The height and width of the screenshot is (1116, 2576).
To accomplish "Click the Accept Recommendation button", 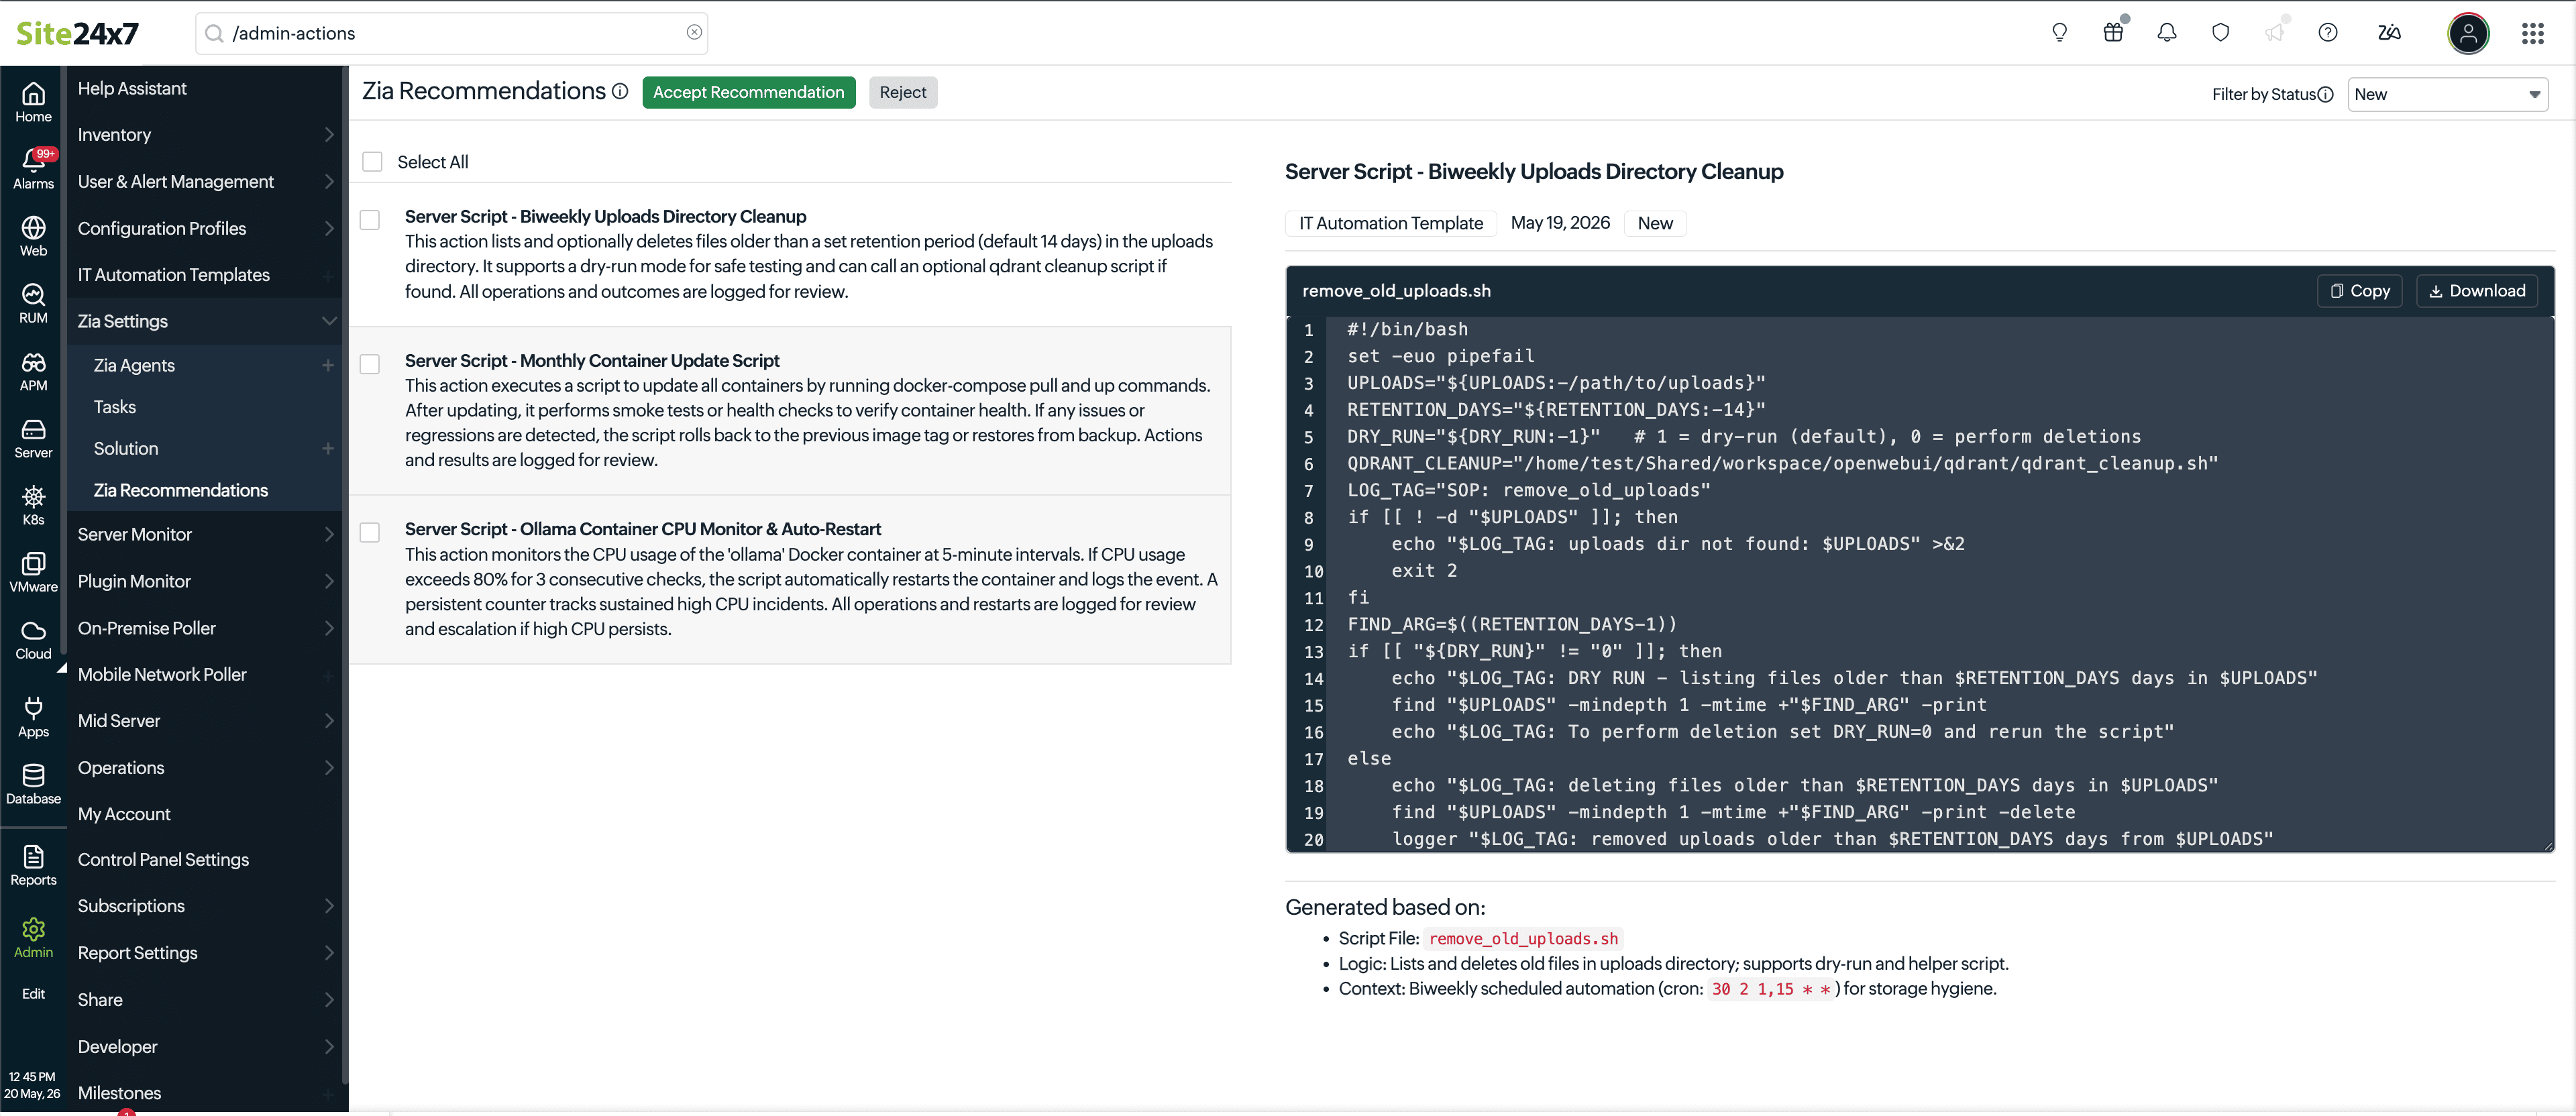I will click(x=749, y=92).
